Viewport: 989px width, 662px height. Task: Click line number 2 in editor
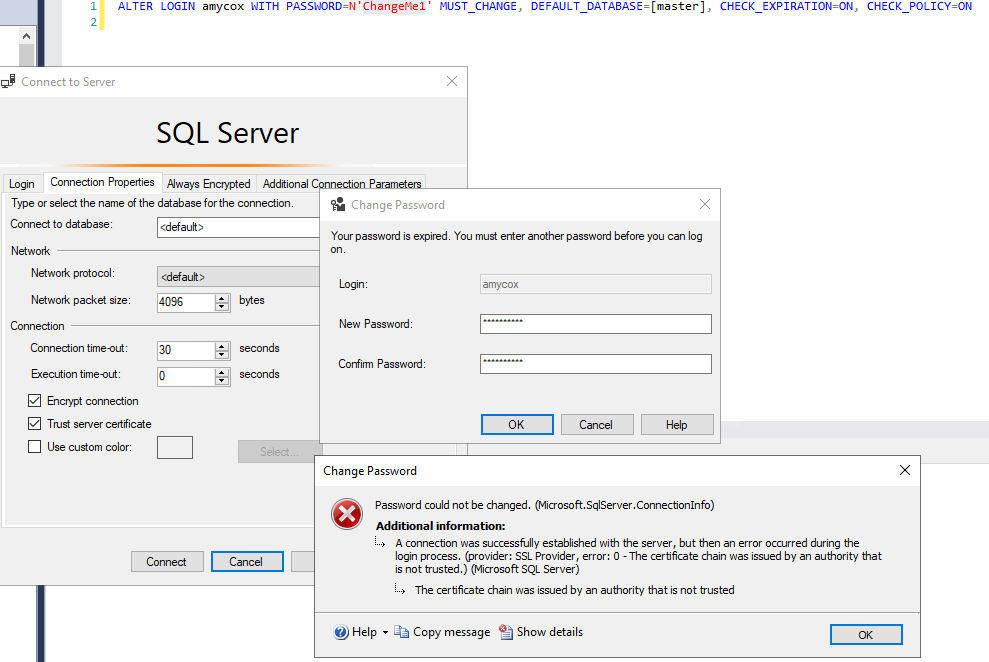93,22
